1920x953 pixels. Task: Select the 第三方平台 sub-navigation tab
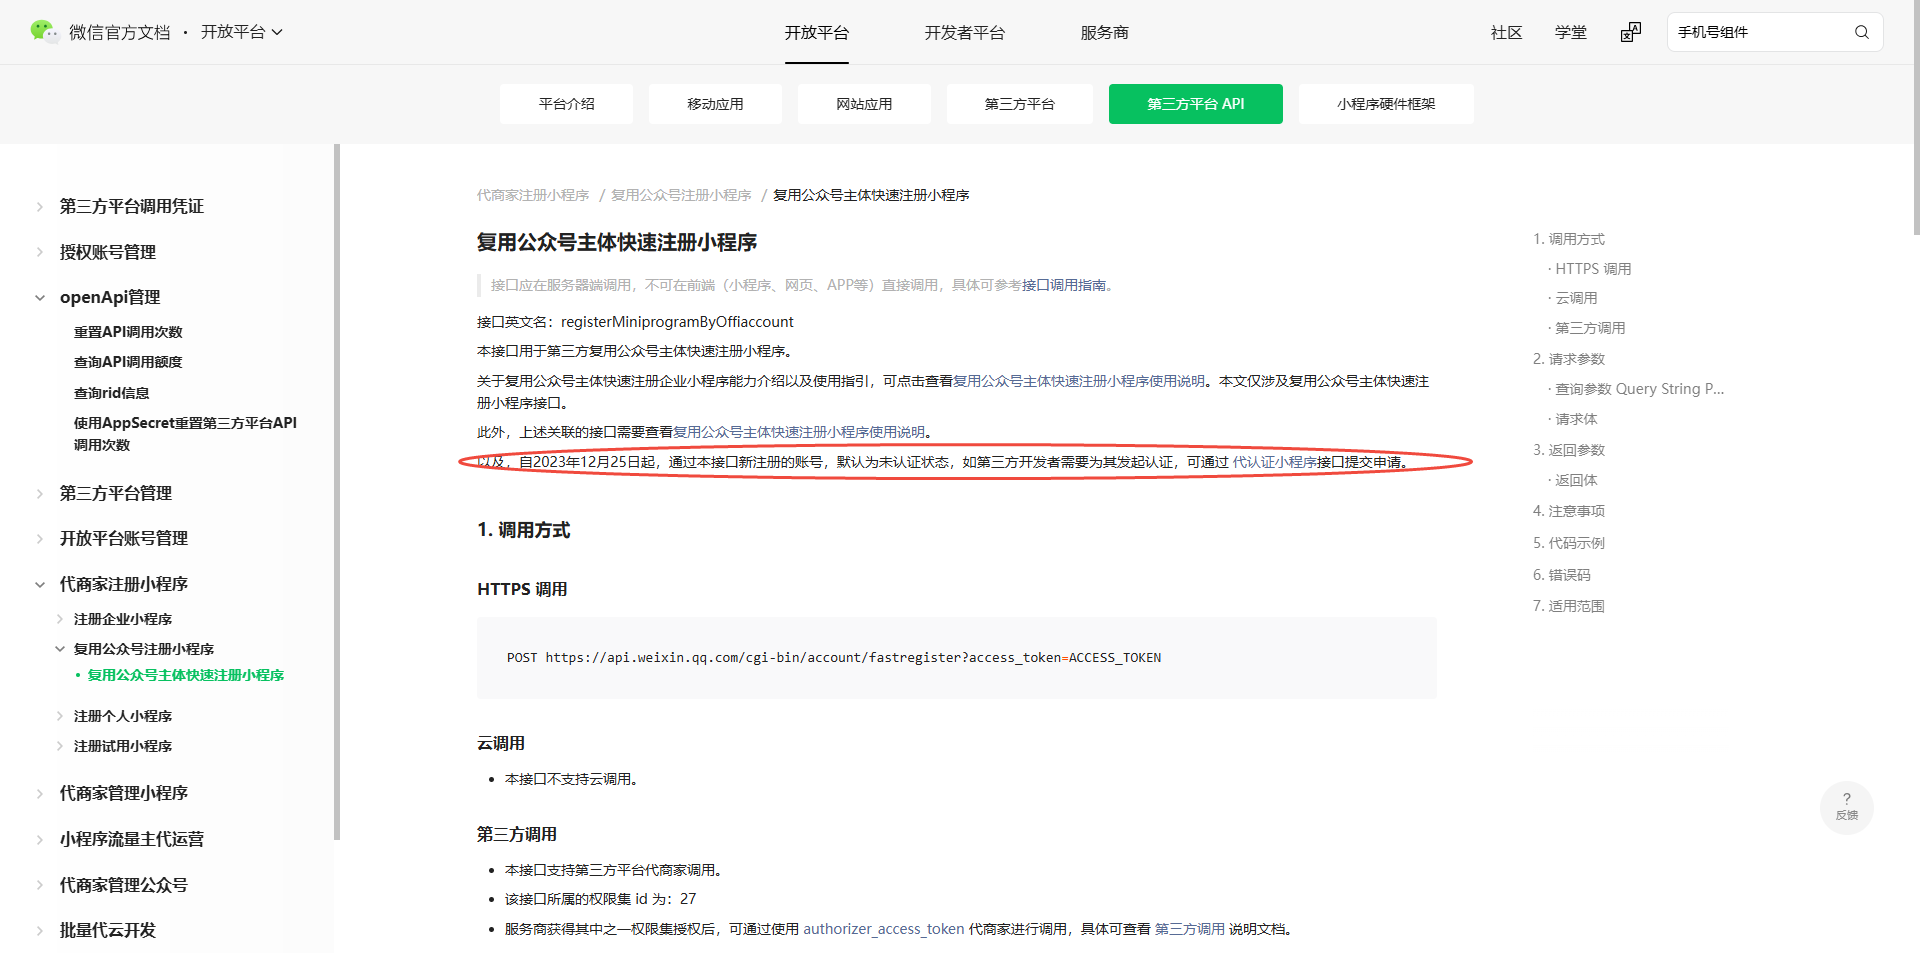1019,104
